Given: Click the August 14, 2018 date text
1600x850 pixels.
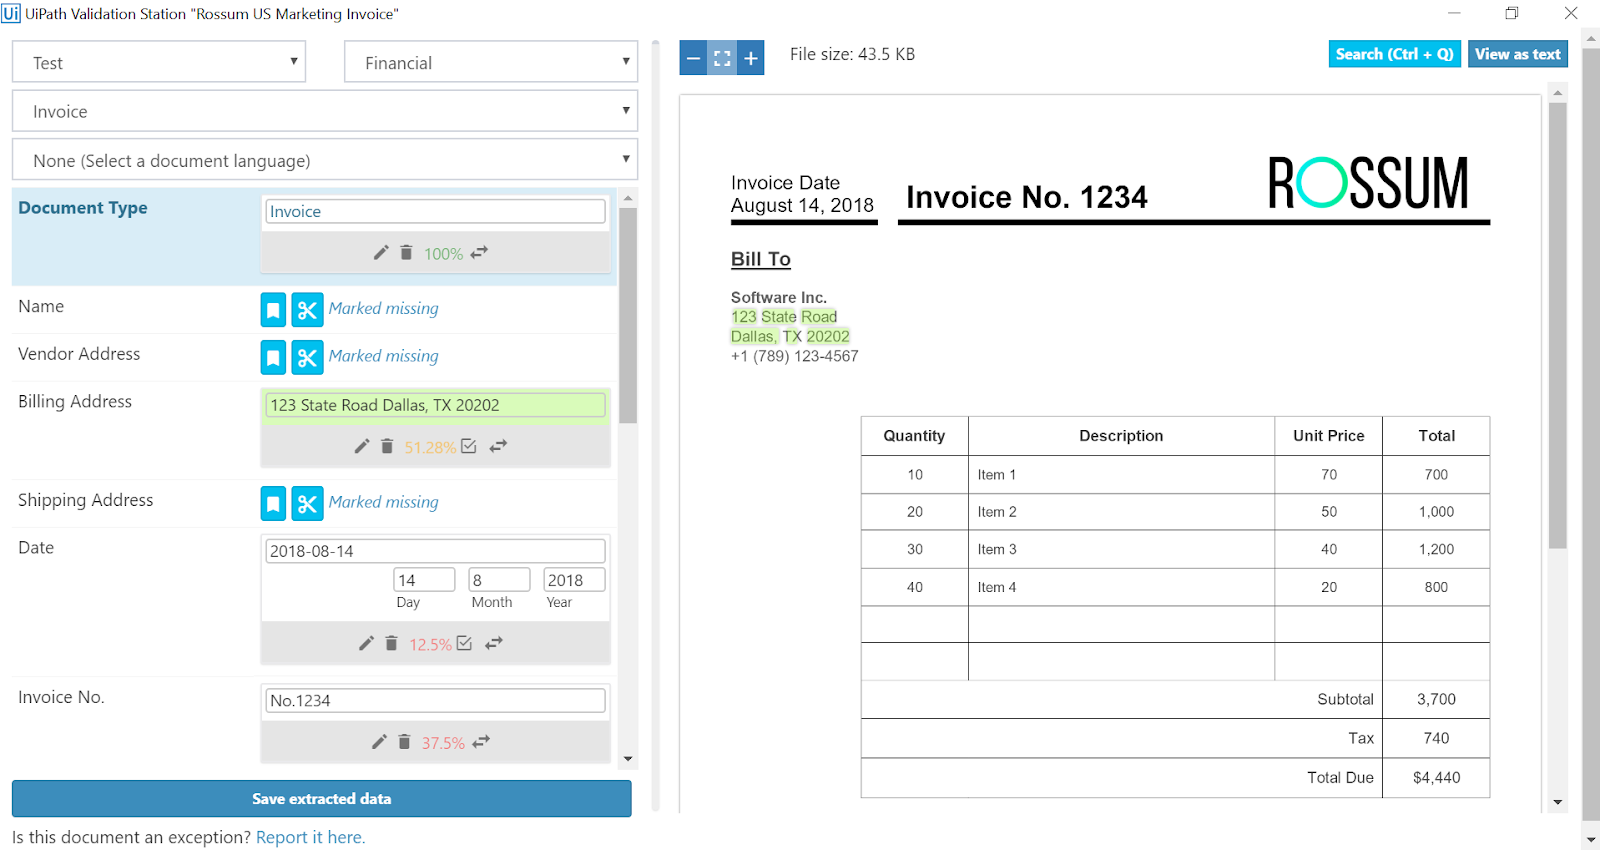Looking at the screenshot, I should (802, 205).
